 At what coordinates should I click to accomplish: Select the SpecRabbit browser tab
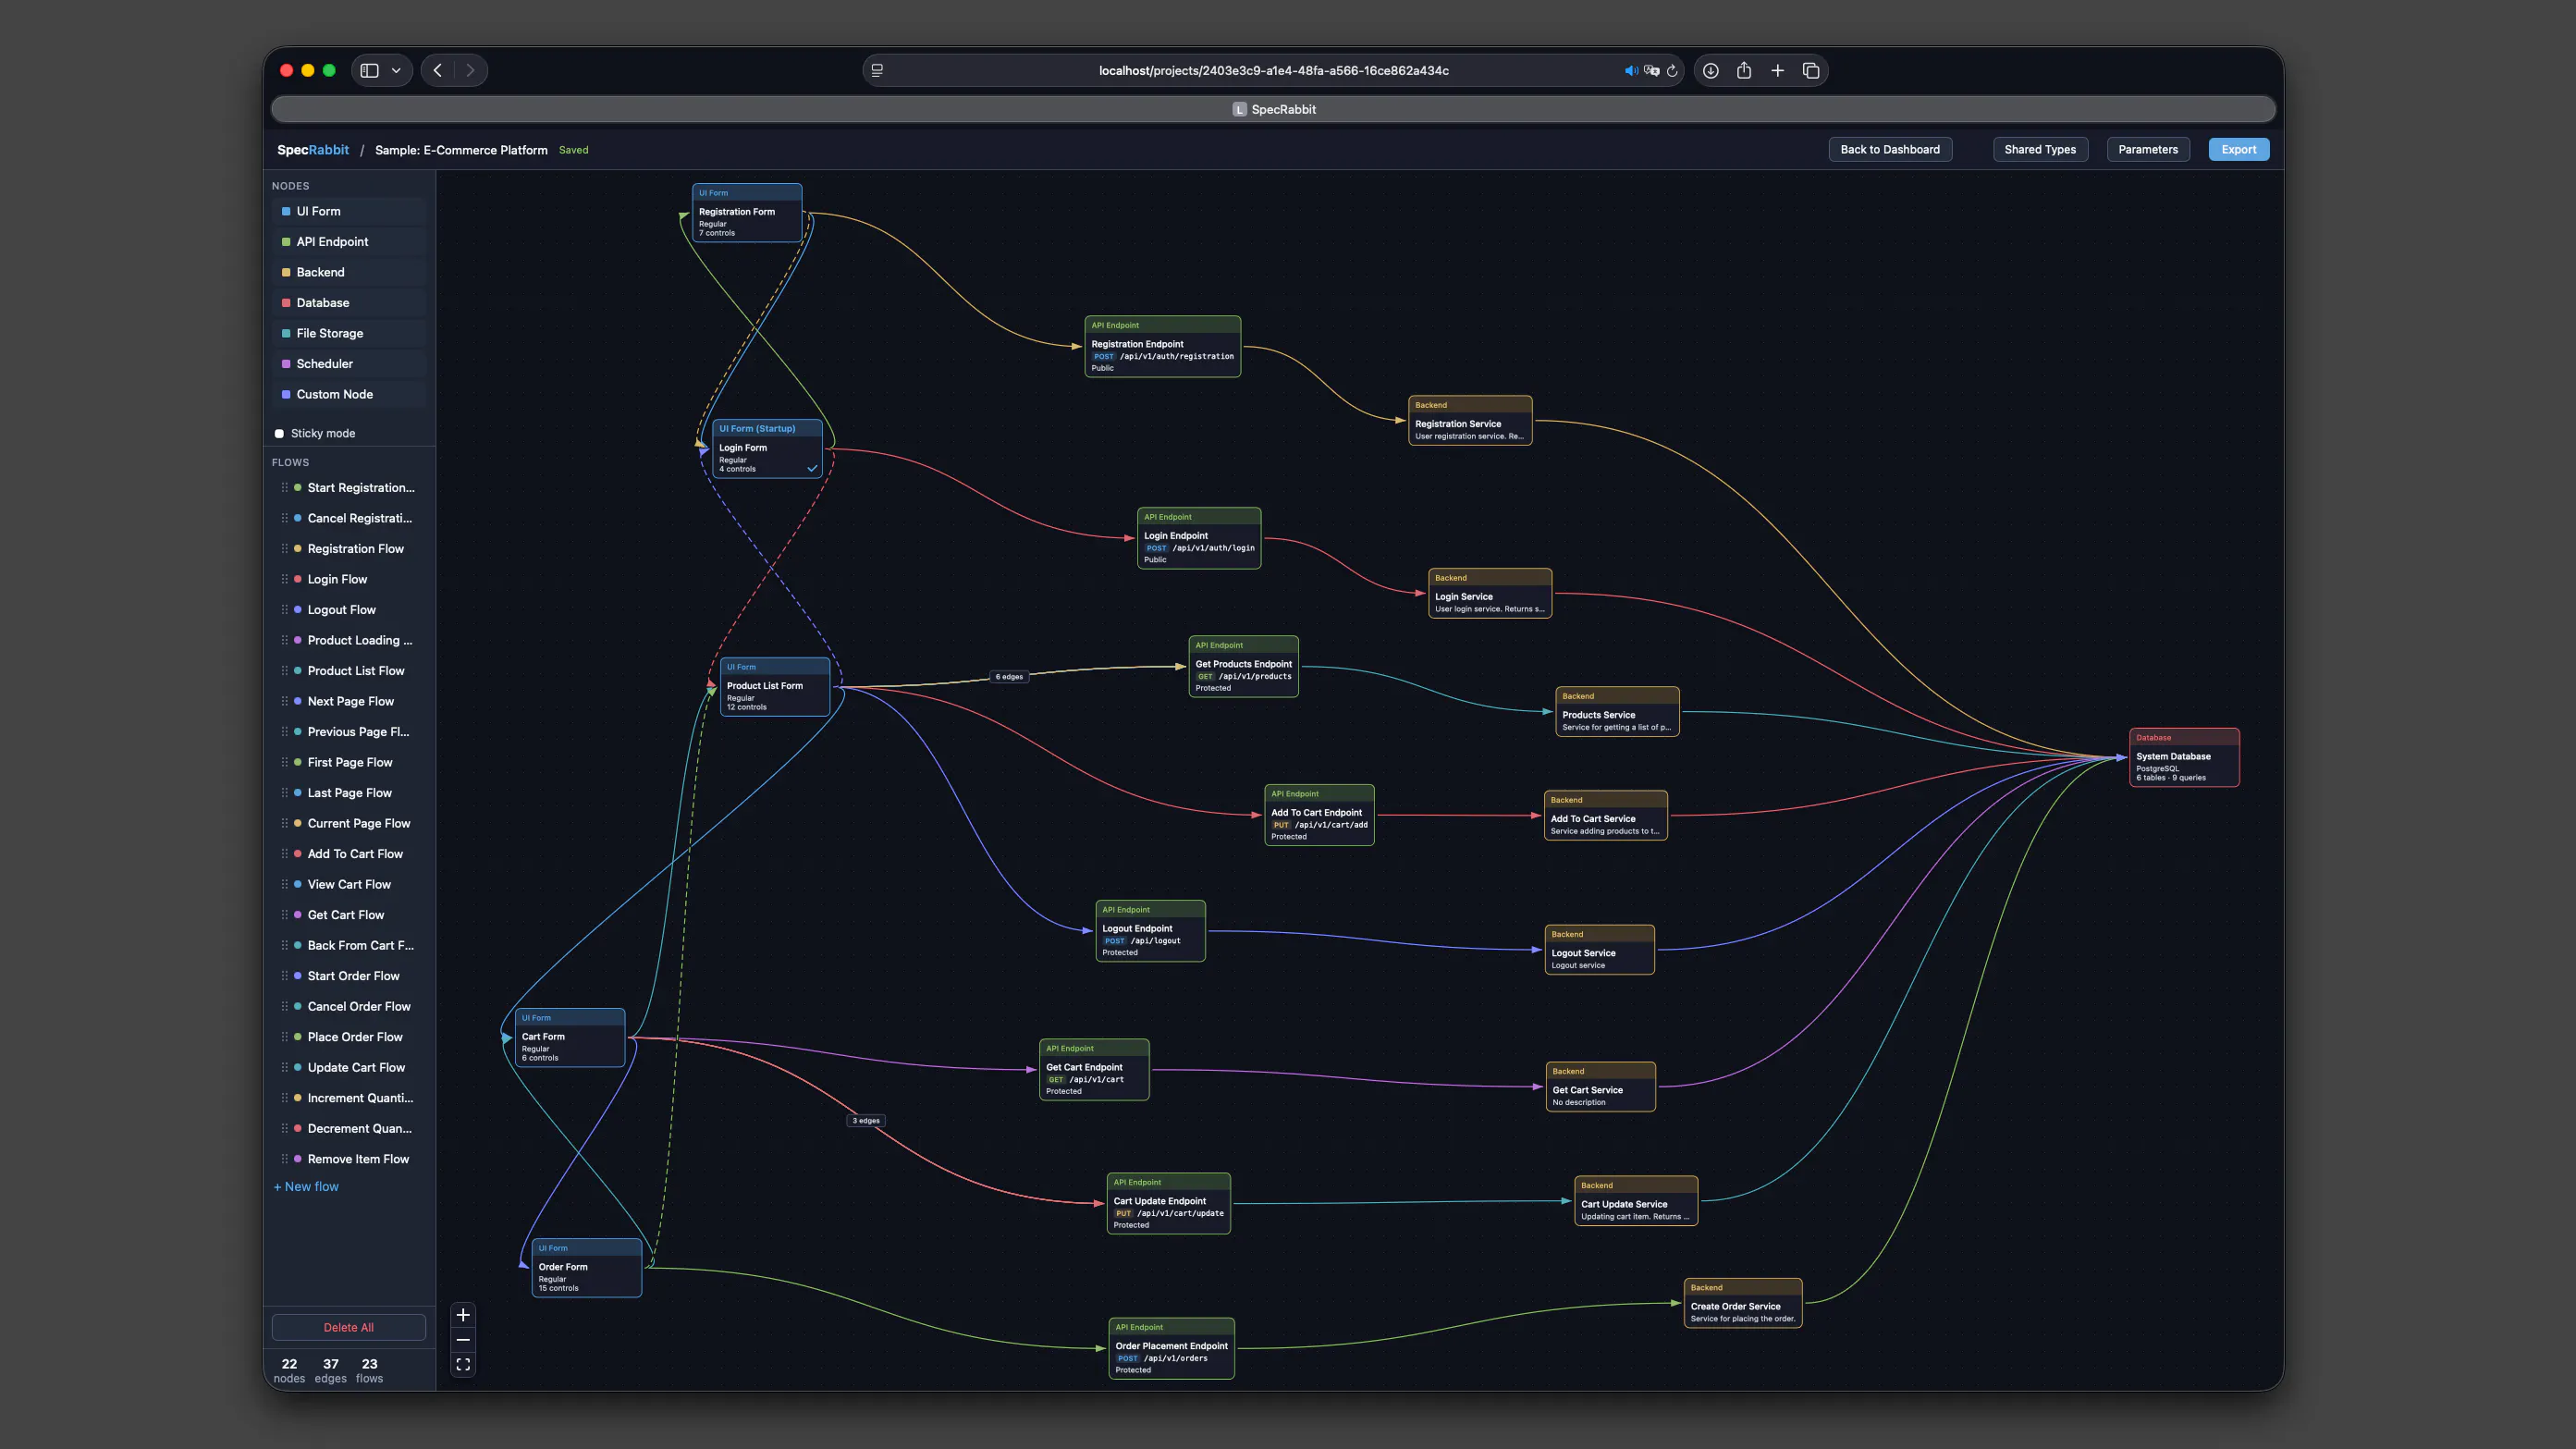(x=1273, y=109)
